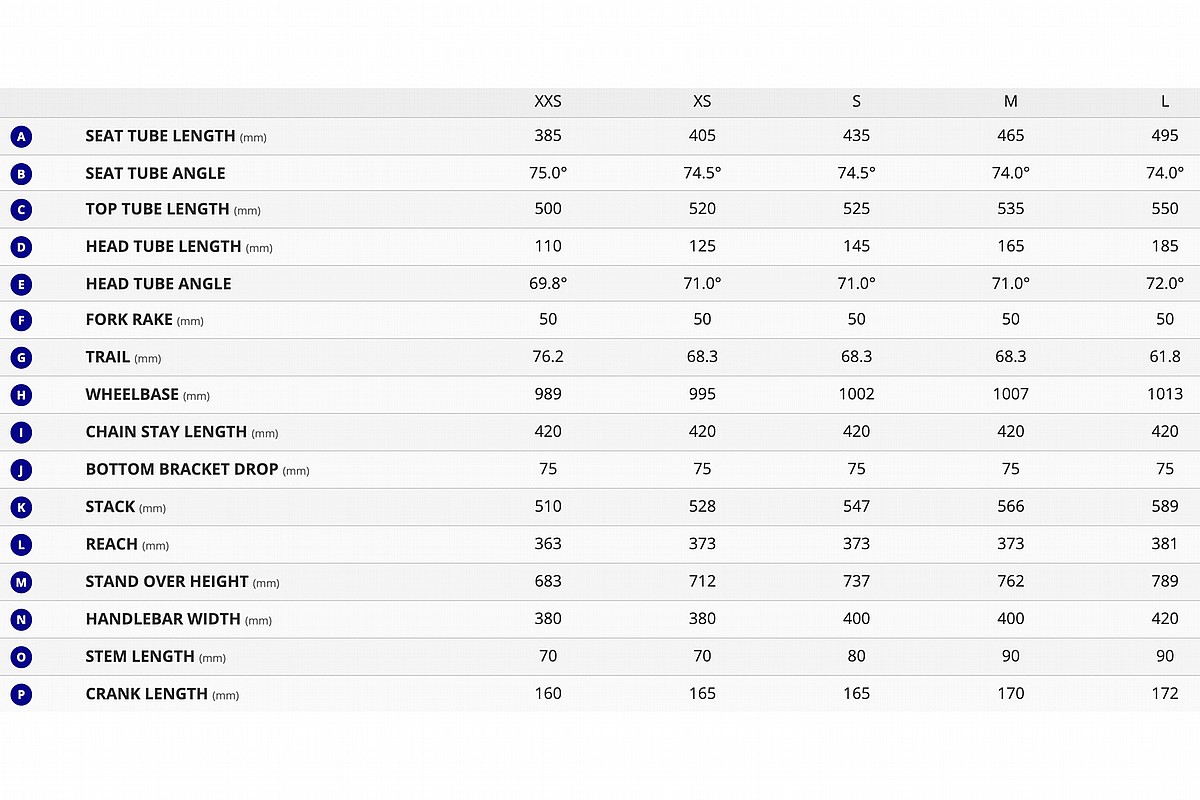This screenshot has width=1200, height=800.
Task: Choose the M size column header
Action: 1011,101
